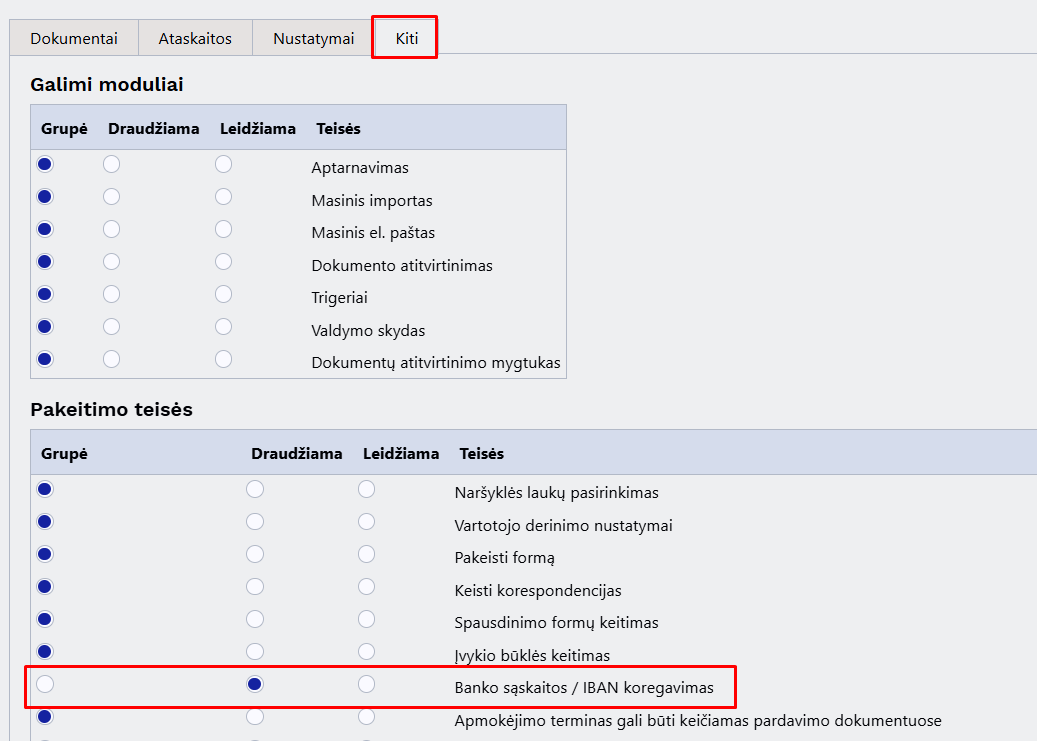
Task: Allow Vartotojo derinimo nustatymai via Leidžiama
Action: 367,522
